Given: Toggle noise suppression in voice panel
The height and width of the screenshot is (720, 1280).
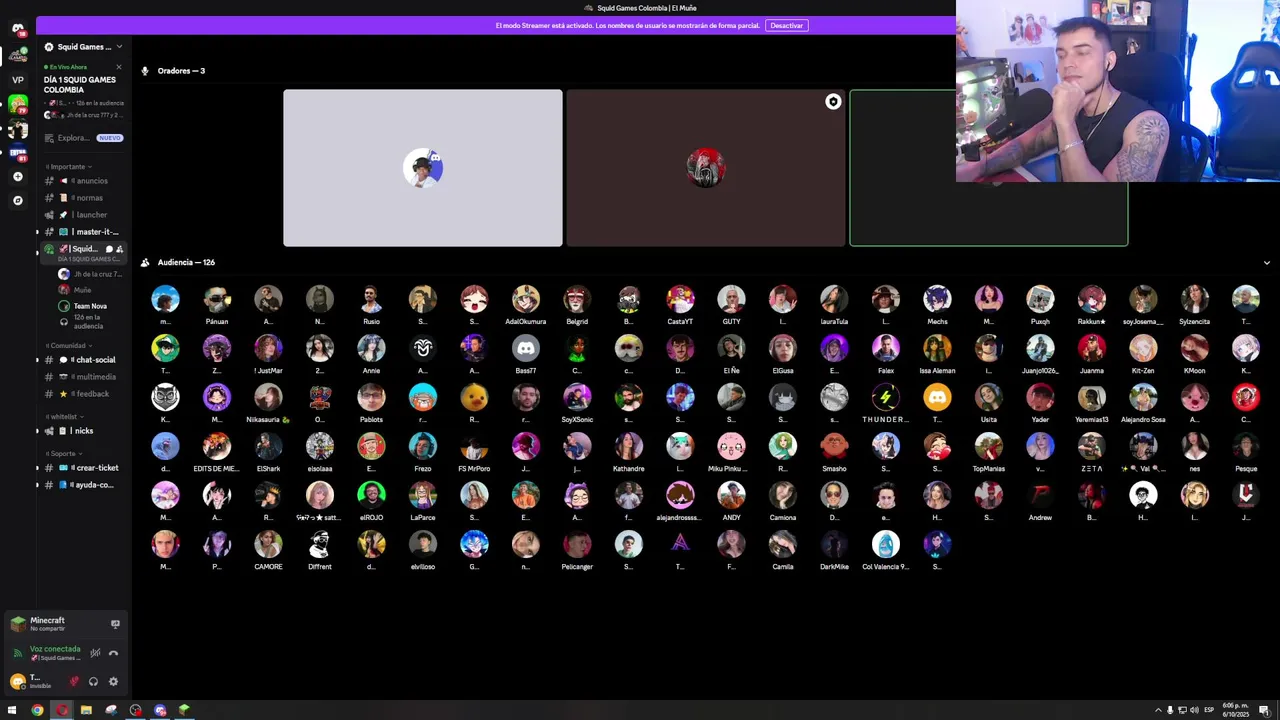Looking at the screenshot, I should 95,653.
